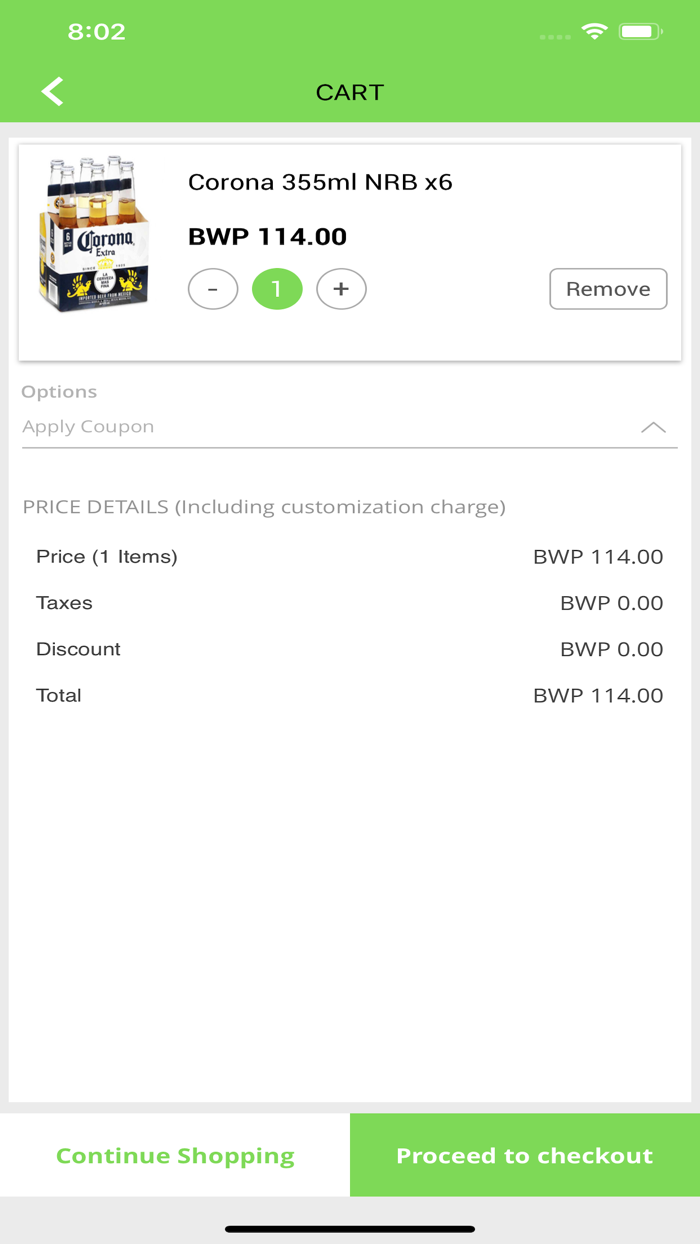The width and height of the screenshot is (700, 1244).
Task: Remove Corona 355ml from the cart
Action: pos(608,289)
